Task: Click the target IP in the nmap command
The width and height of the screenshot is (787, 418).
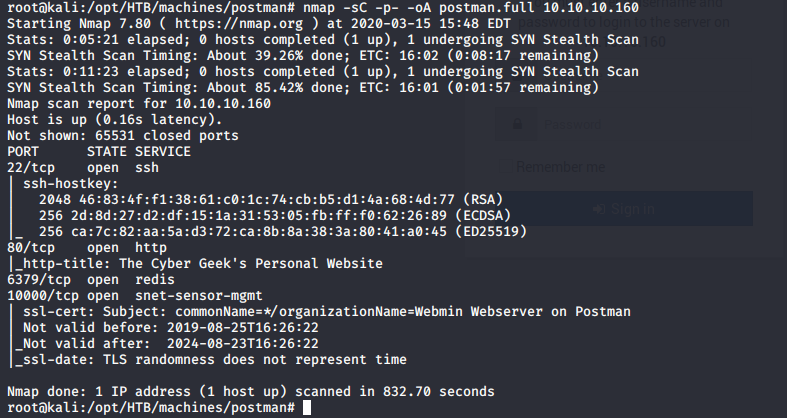Action: coord(586,8)
